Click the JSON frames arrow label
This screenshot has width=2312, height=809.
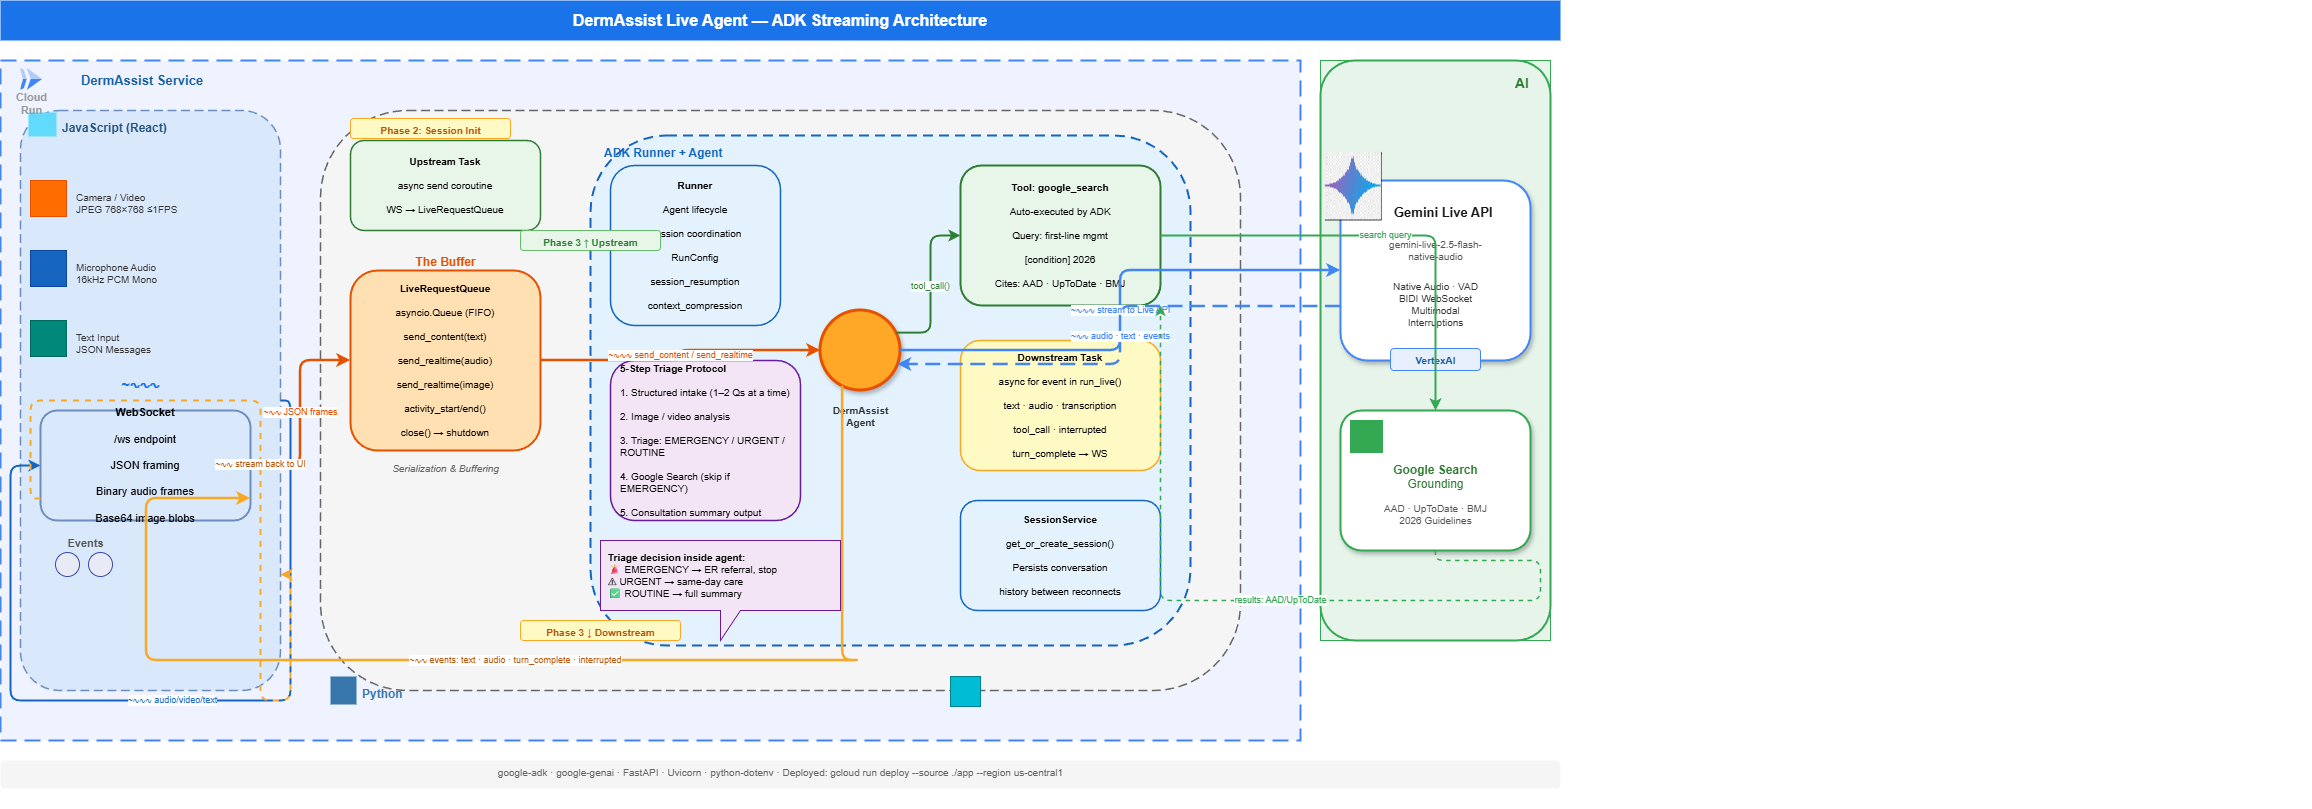point(301,412)
